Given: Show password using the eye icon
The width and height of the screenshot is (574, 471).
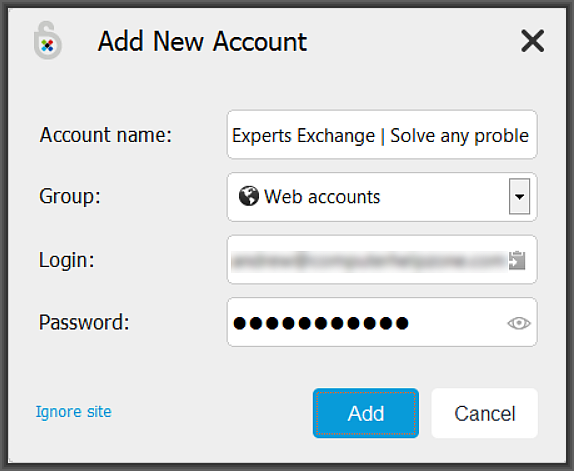Looking at the screenshot, I should 519,323.
